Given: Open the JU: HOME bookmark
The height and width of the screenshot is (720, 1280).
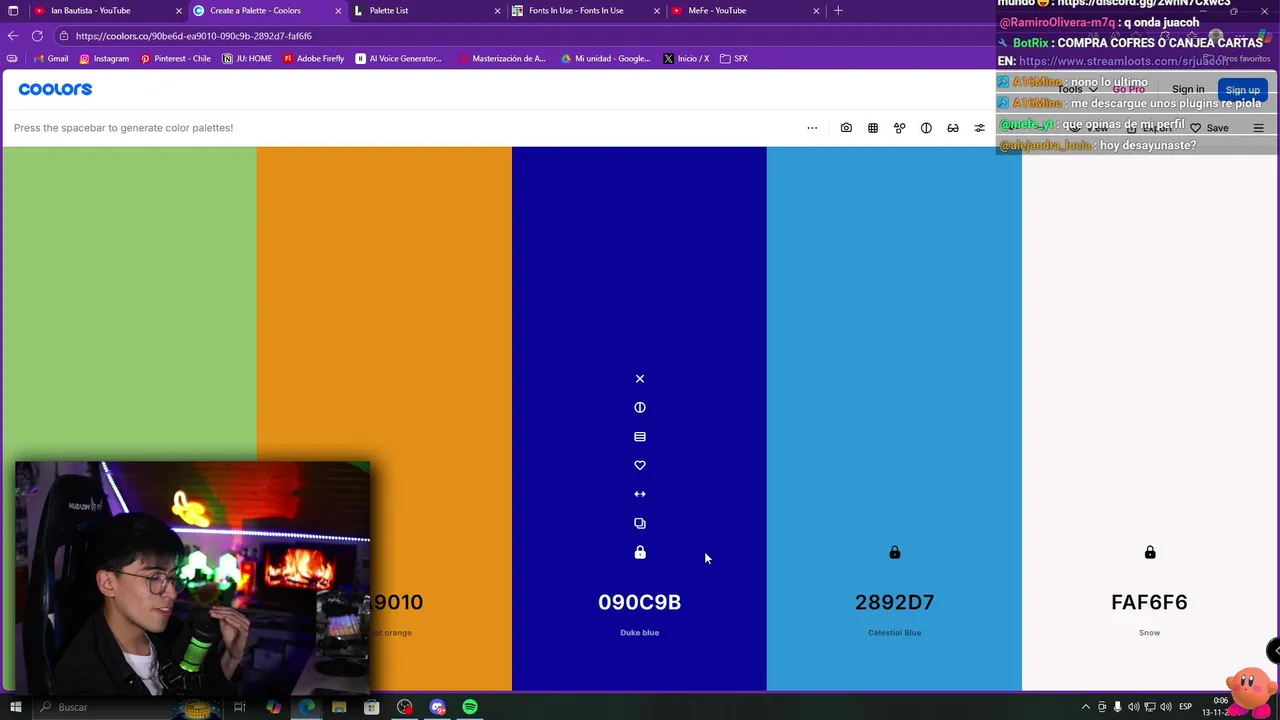Looking at the screenshot, I should coord(247,59).
